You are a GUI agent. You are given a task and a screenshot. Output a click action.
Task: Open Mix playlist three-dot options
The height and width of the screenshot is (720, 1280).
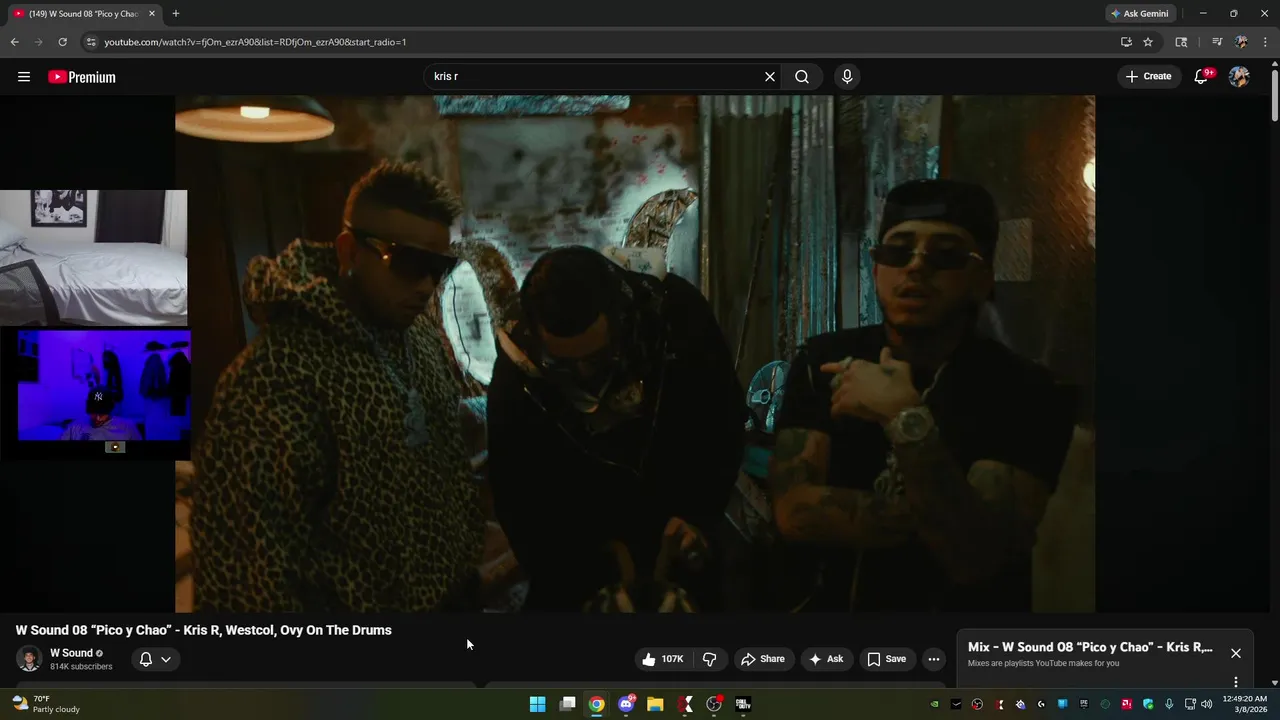click(x=1236, y=682)
